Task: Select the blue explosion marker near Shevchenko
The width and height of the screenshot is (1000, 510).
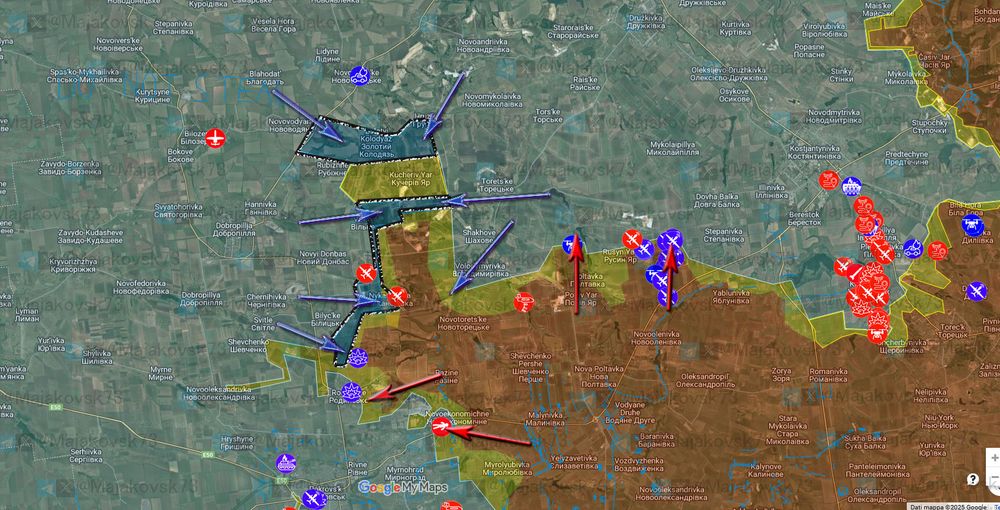Action: (357, 358)
